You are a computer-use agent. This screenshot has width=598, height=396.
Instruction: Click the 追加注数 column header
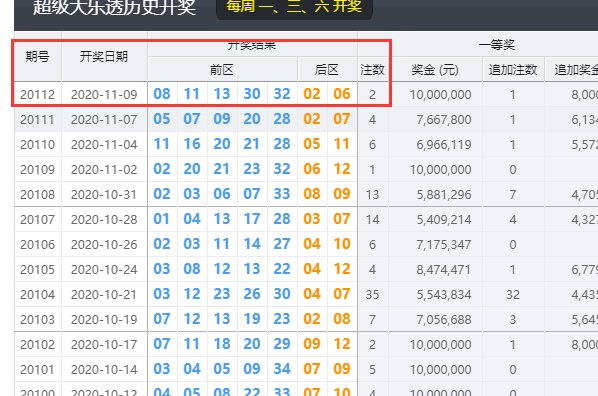pos(513,70)
